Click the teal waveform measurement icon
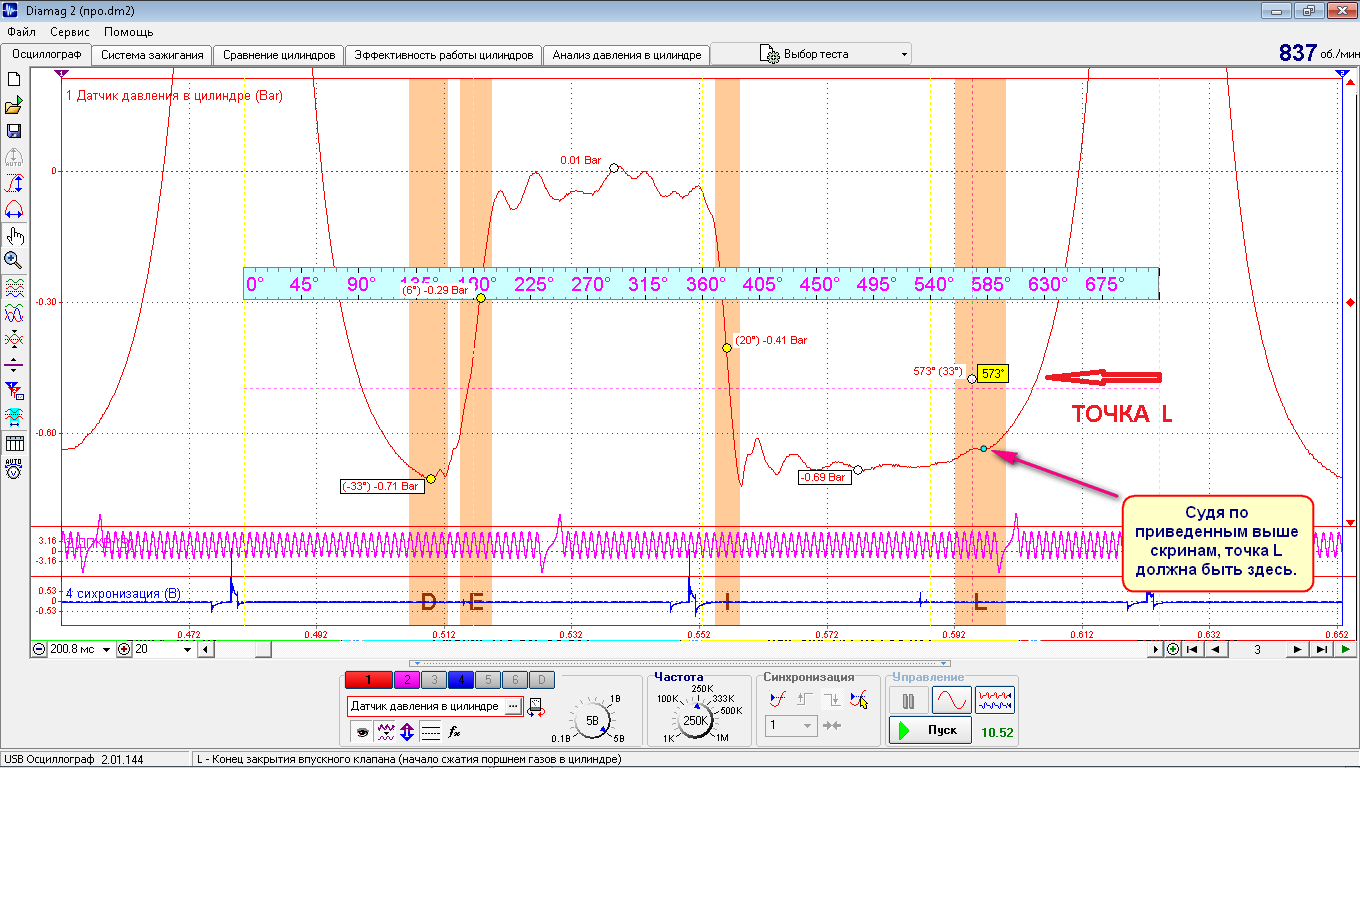The height and width of the screenshot is (900, 1360). (14, 417)
